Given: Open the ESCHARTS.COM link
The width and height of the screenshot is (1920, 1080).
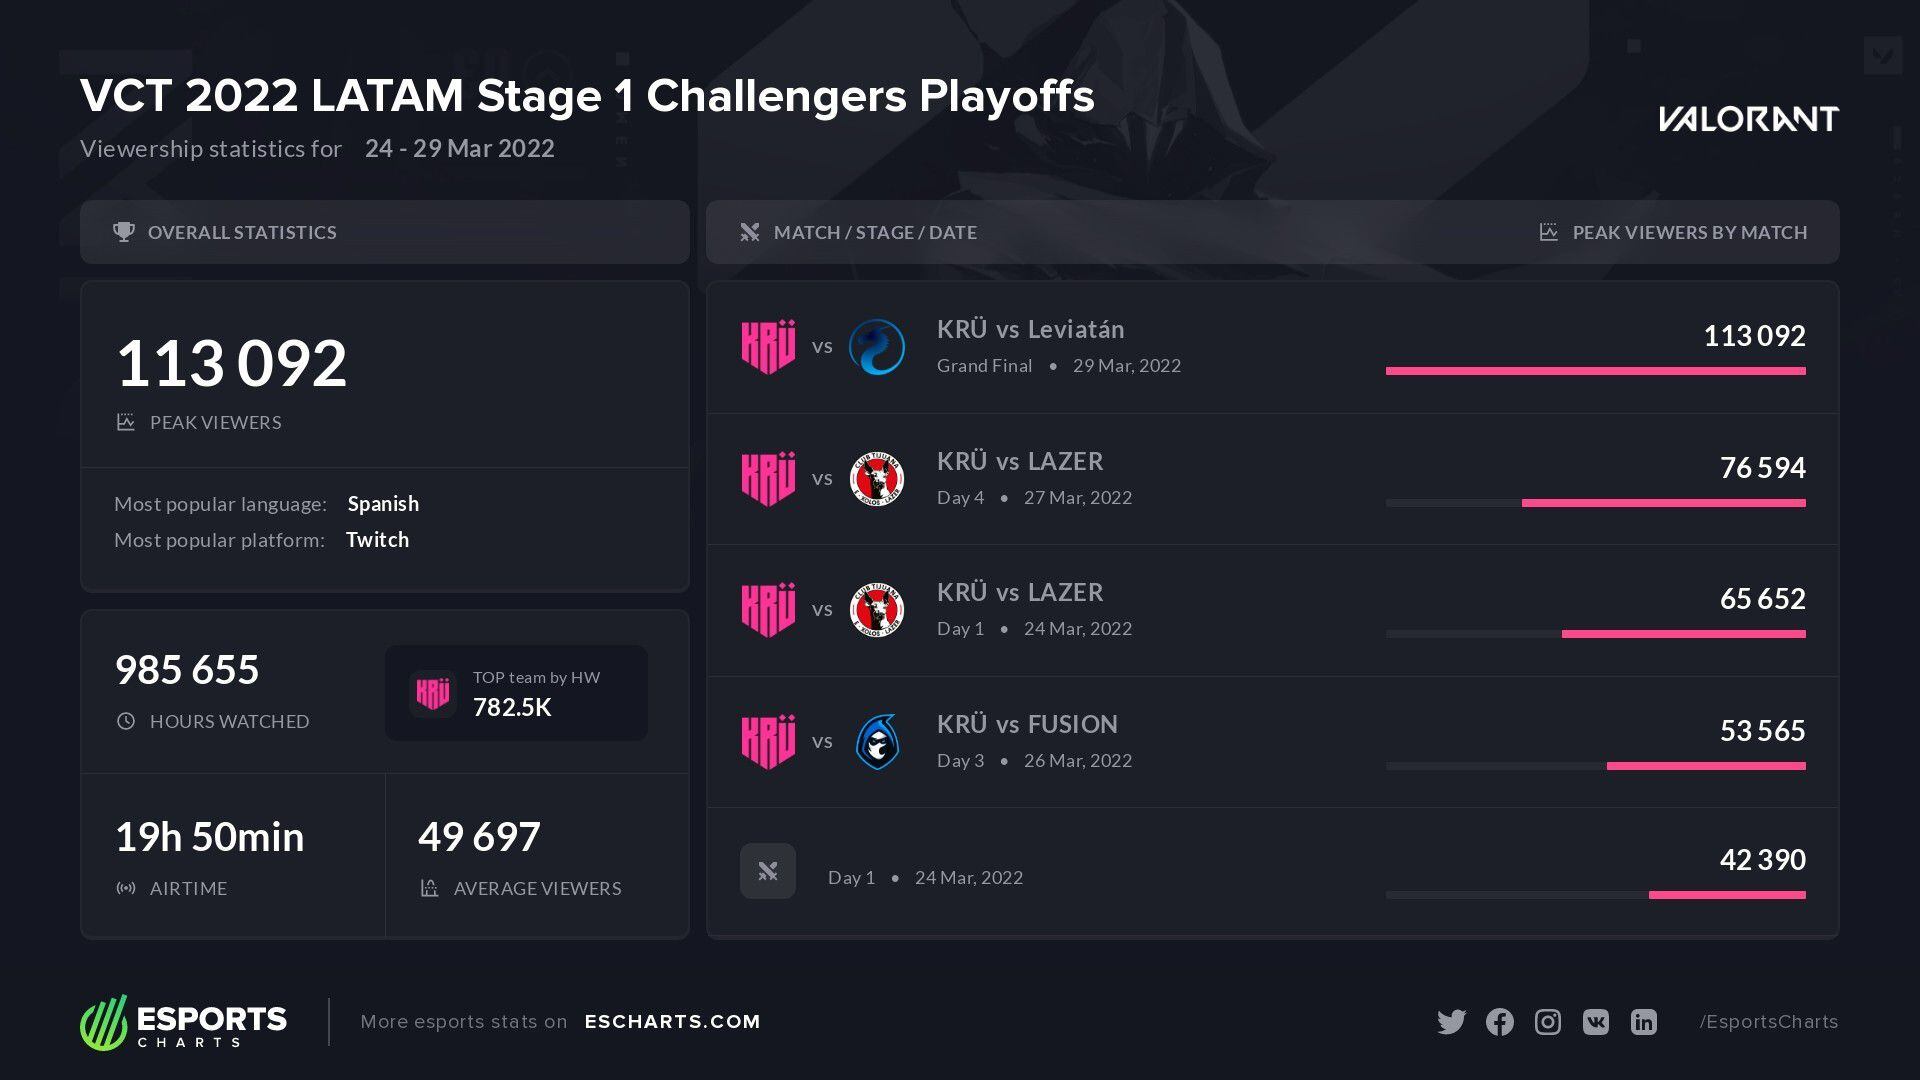Looking at the screenshot, I should 672,1022.
